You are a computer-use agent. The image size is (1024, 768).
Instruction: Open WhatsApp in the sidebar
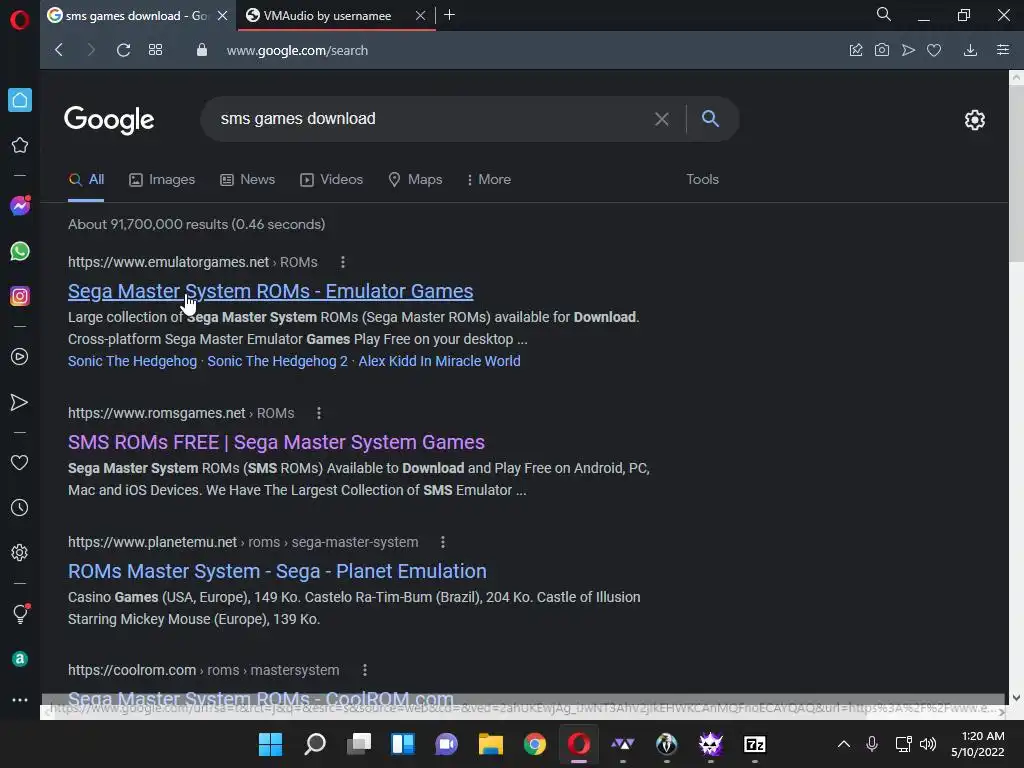[x=20, y=251]
